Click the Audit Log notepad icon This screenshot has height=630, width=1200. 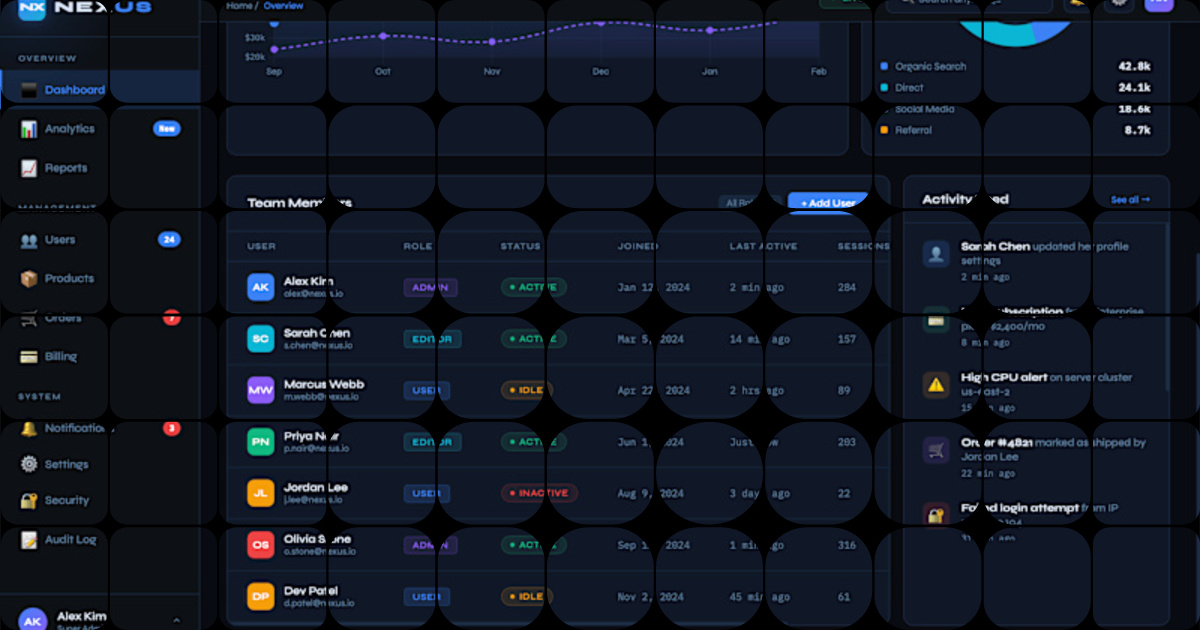(29, 539)
